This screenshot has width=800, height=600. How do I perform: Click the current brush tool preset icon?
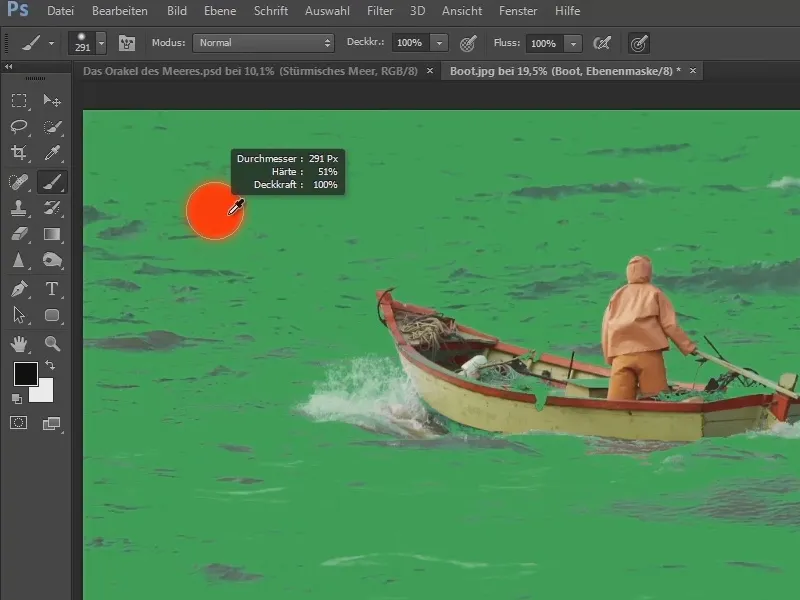(x=31, y=43)
